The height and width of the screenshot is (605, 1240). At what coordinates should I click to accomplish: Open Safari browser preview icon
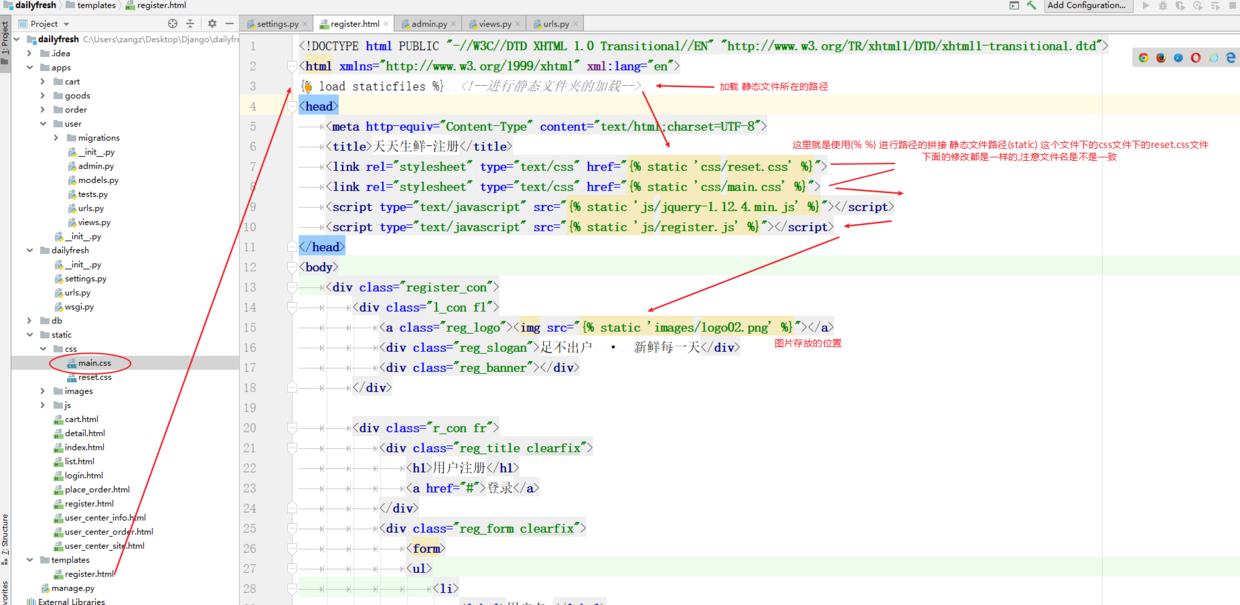tap(1178, 58)
